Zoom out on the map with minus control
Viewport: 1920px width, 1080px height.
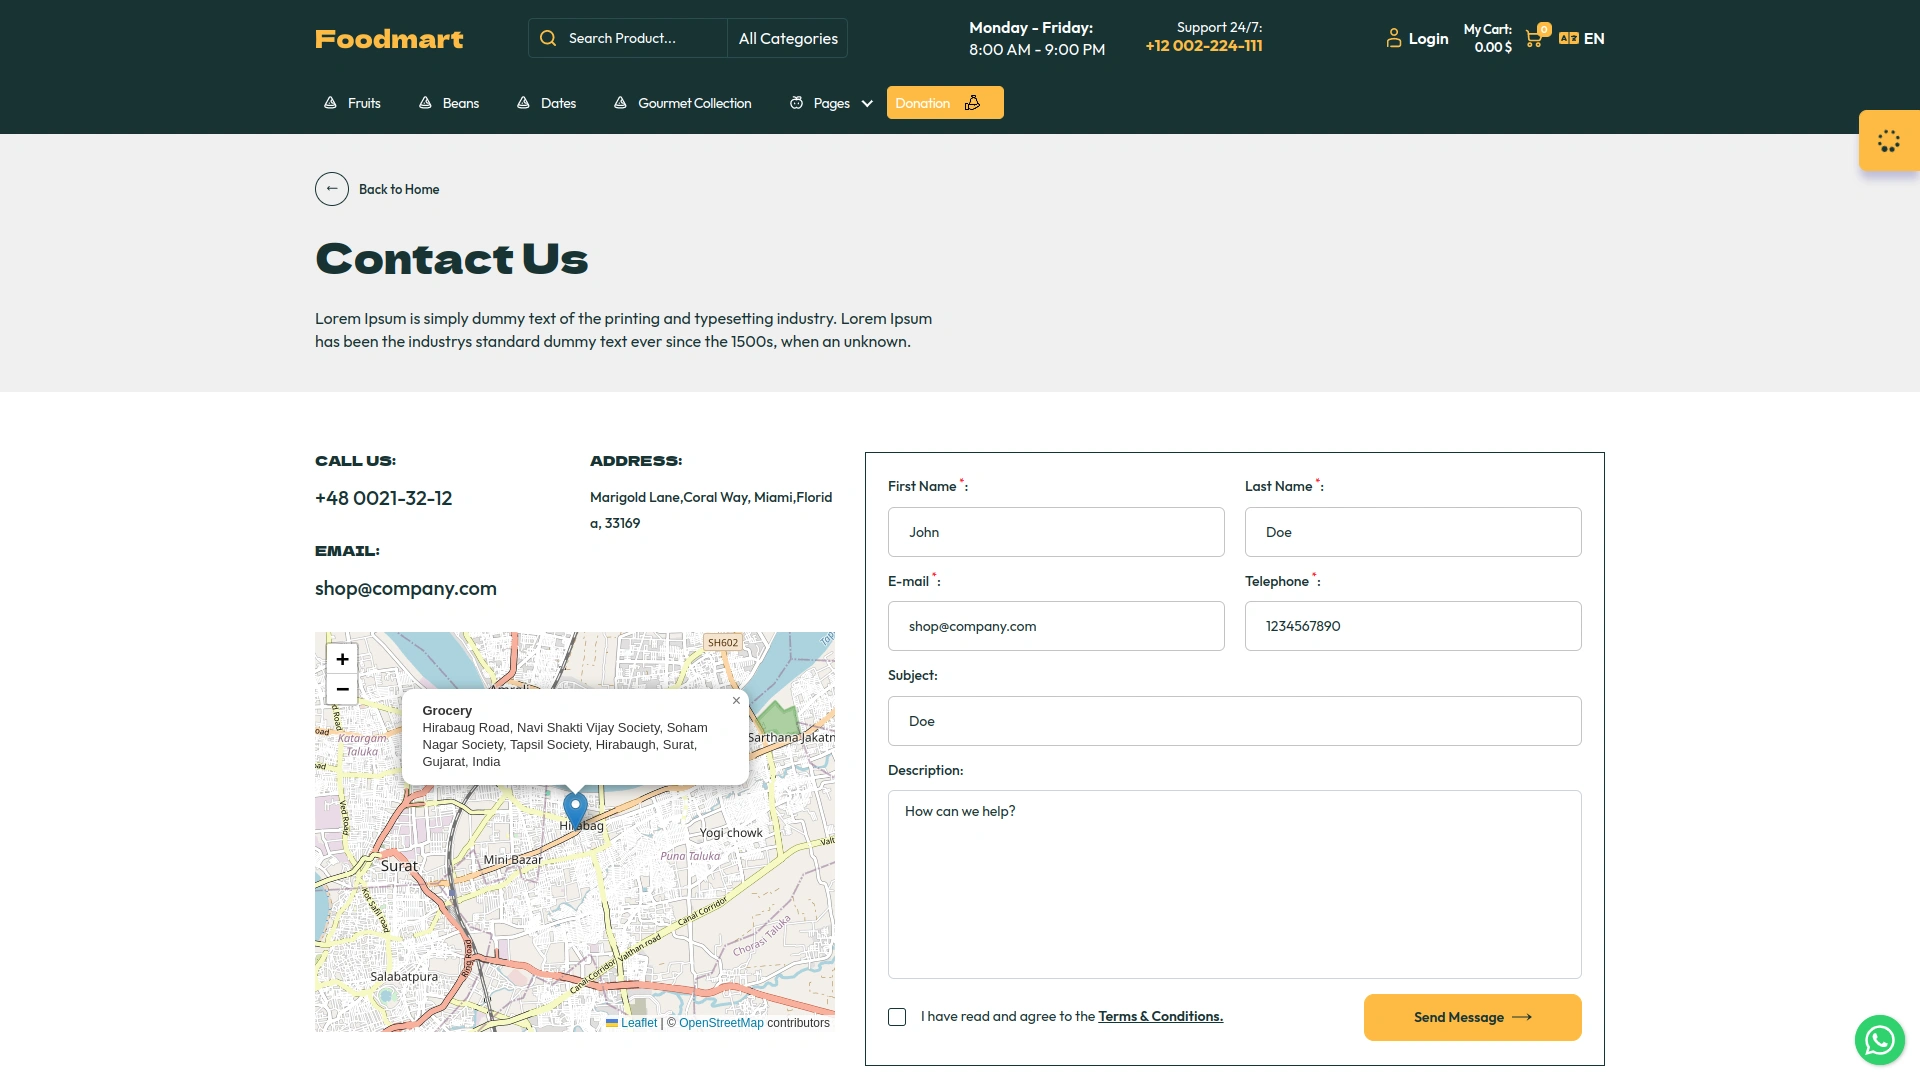click(x=341, y=689)
